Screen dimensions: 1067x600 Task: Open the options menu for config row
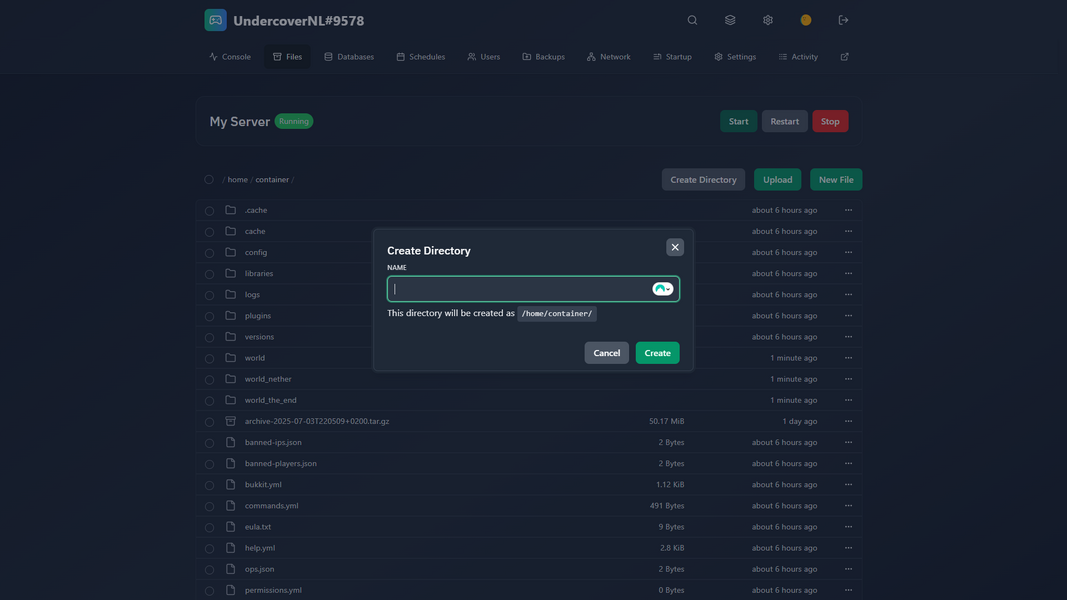849,252
